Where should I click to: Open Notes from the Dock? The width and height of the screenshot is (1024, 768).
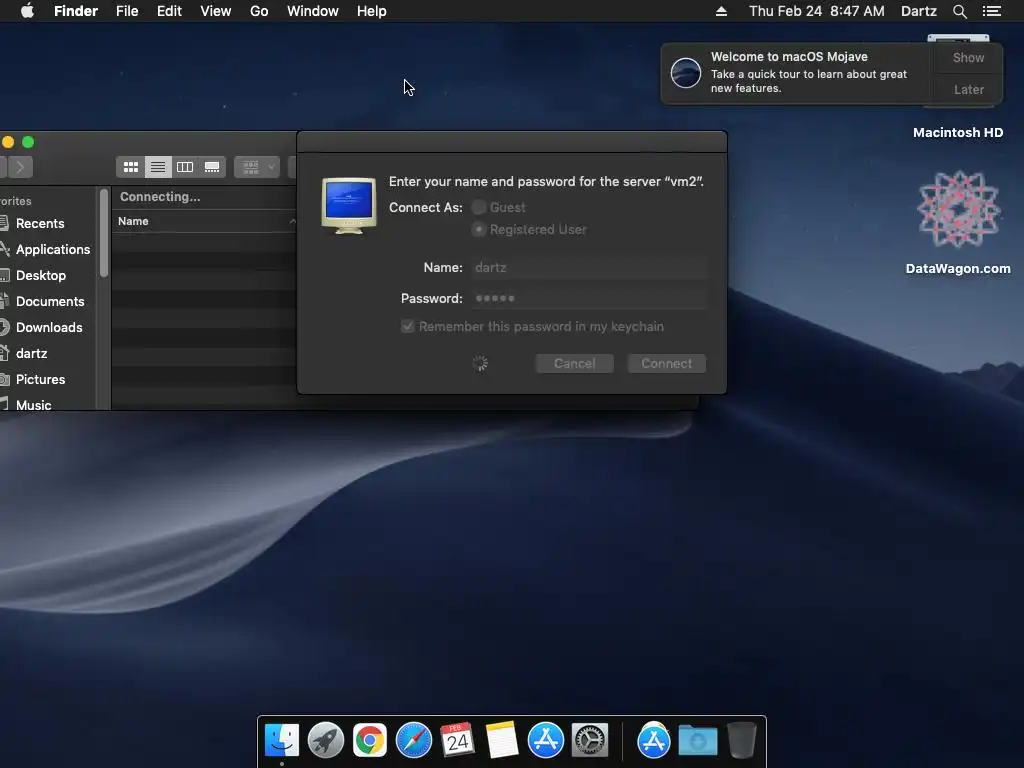502,740
